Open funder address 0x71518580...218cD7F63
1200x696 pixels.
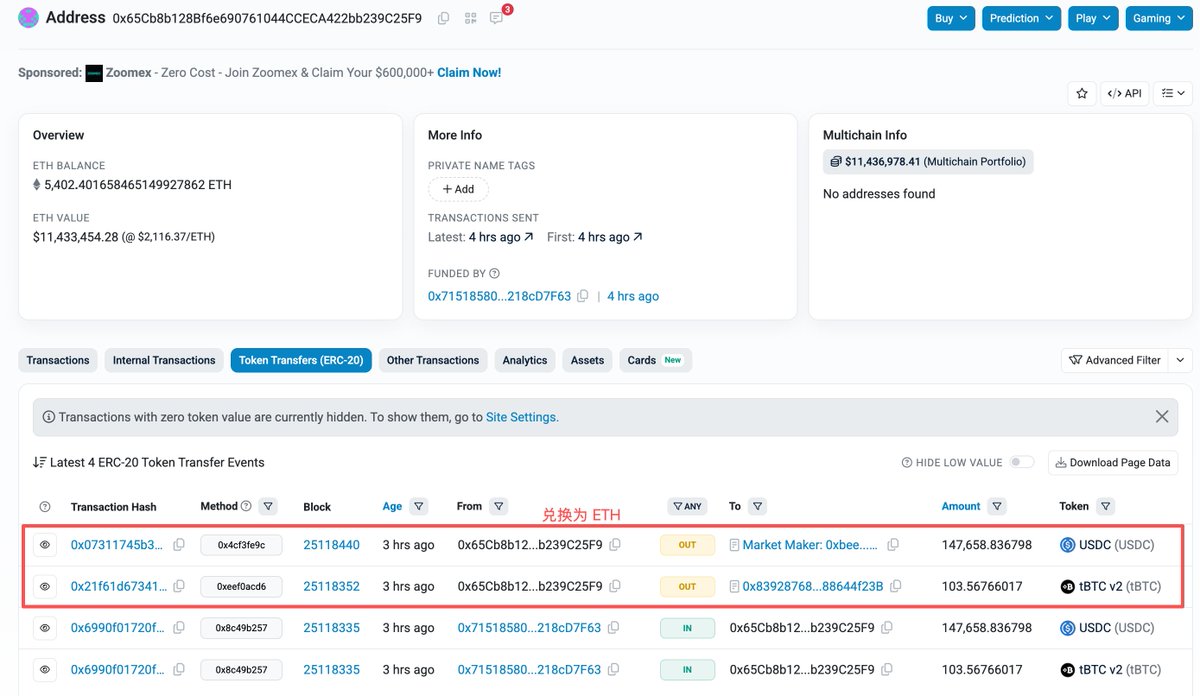[499, 296]
